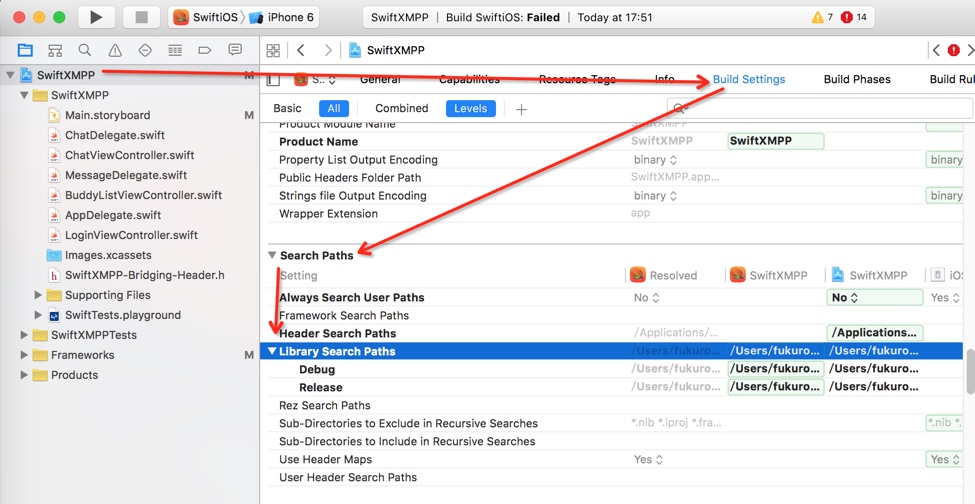Image resolution: width=975 pixels, height=504 pixels.
Task: Toggle the targets list sidebar icon
Action: point(273,80)
